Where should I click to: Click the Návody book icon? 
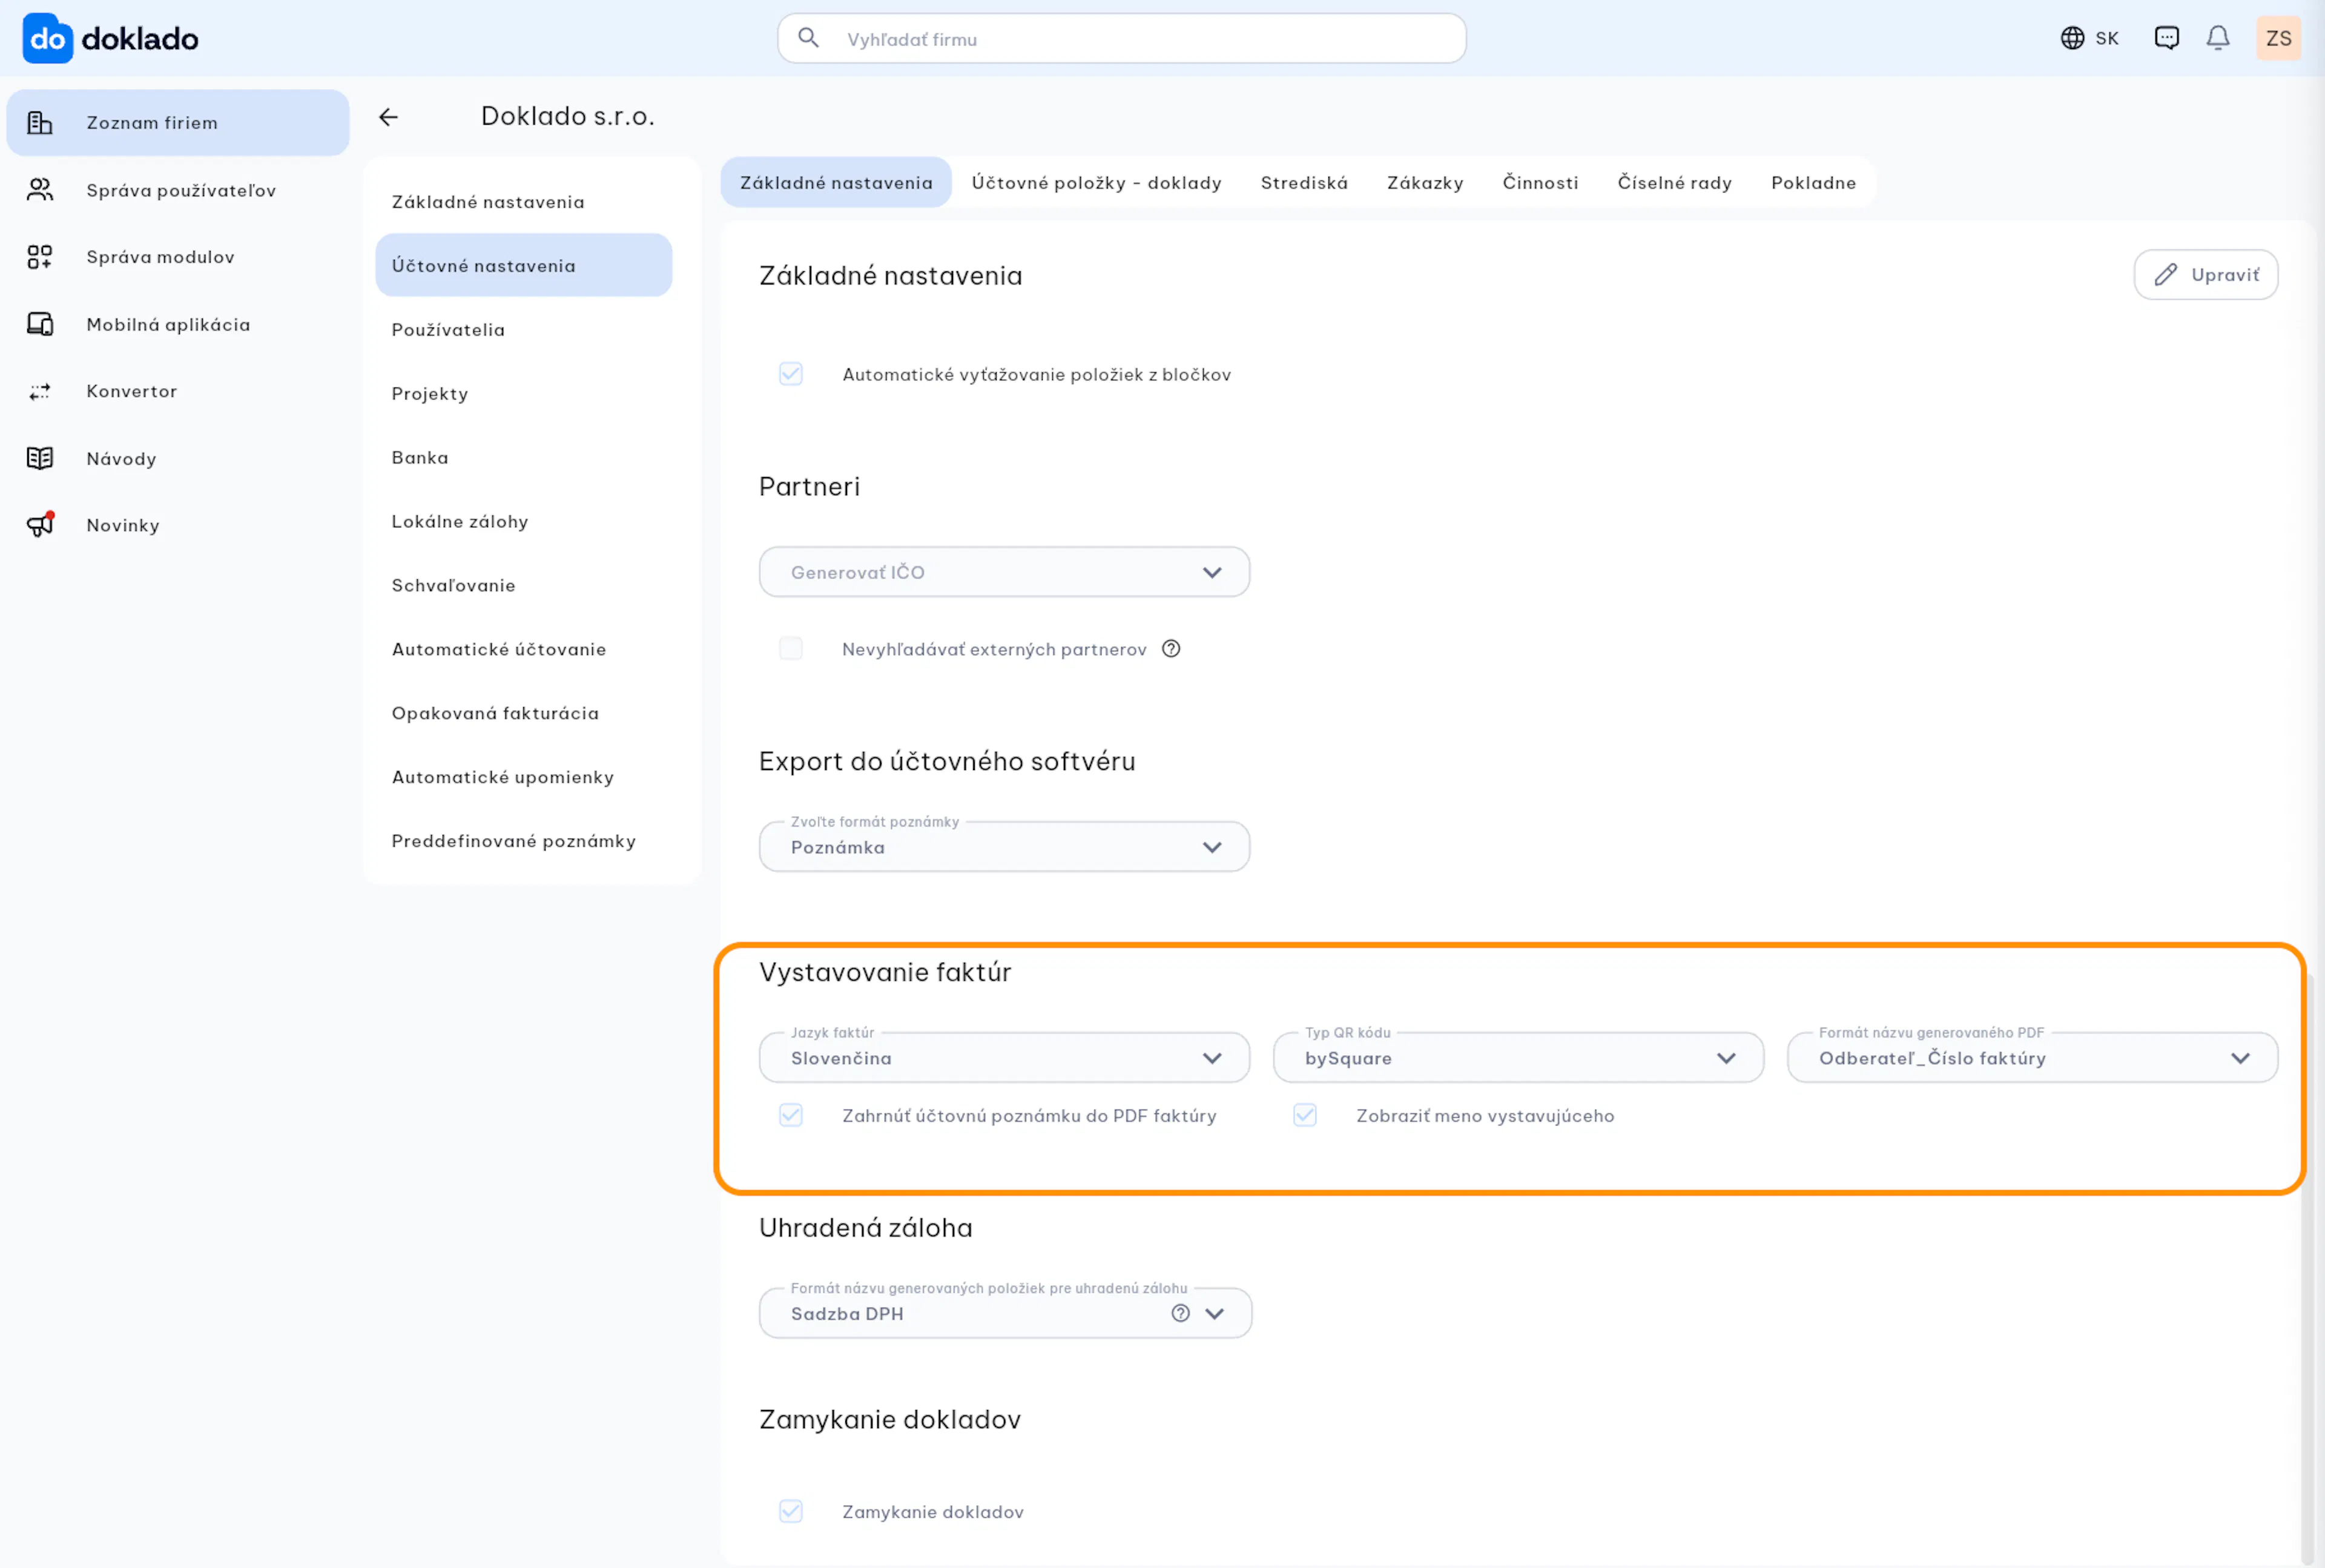coord(40,458)
